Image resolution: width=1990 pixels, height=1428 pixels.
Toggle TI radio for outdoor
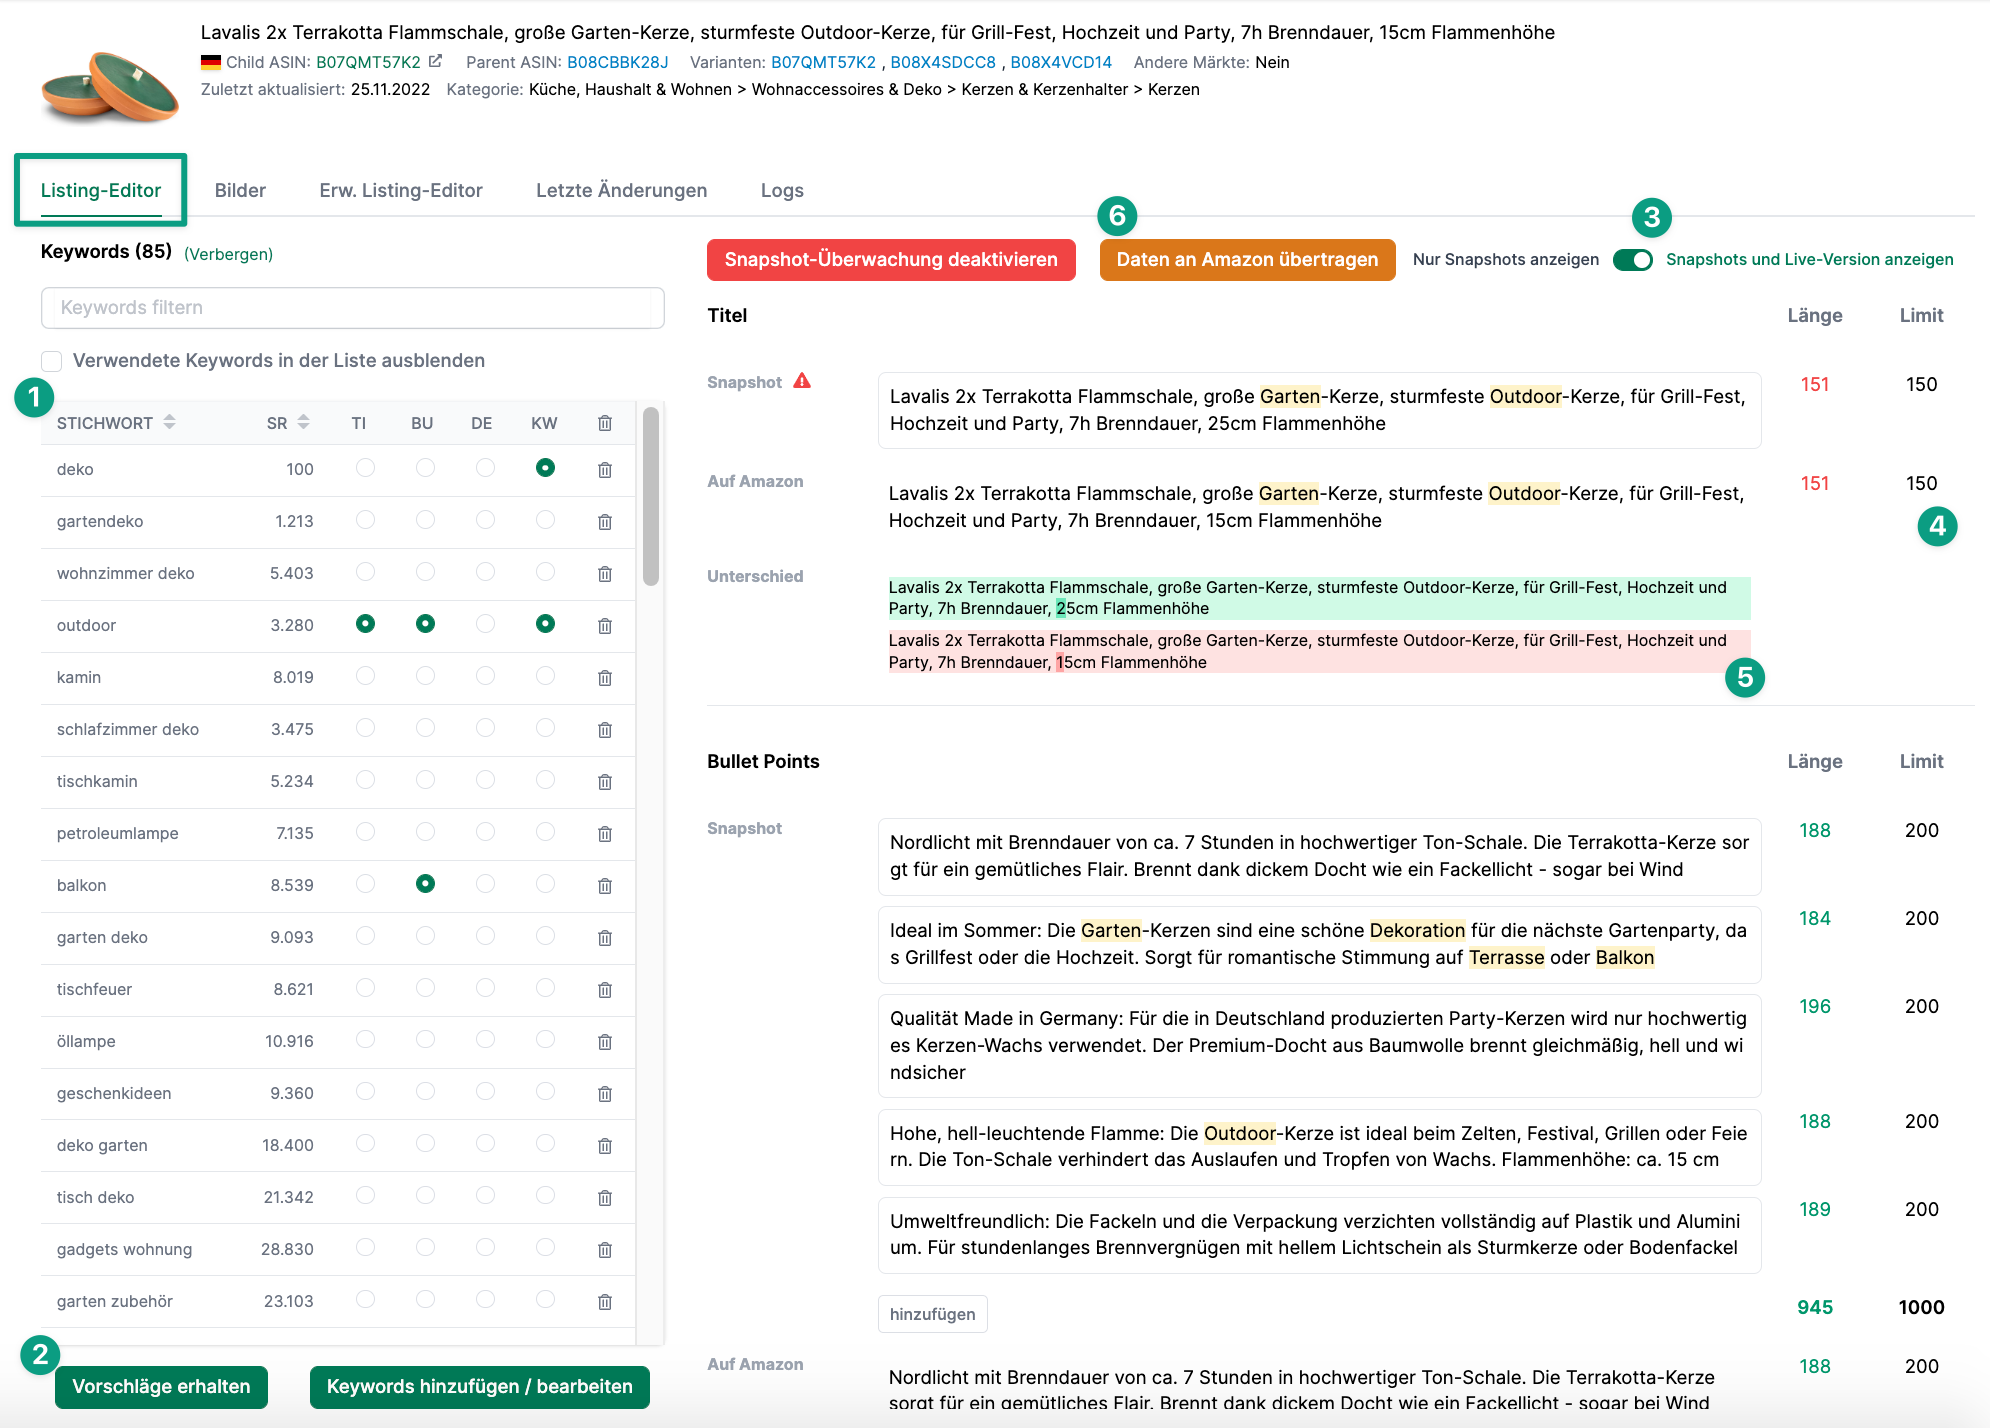coord(365,624)
